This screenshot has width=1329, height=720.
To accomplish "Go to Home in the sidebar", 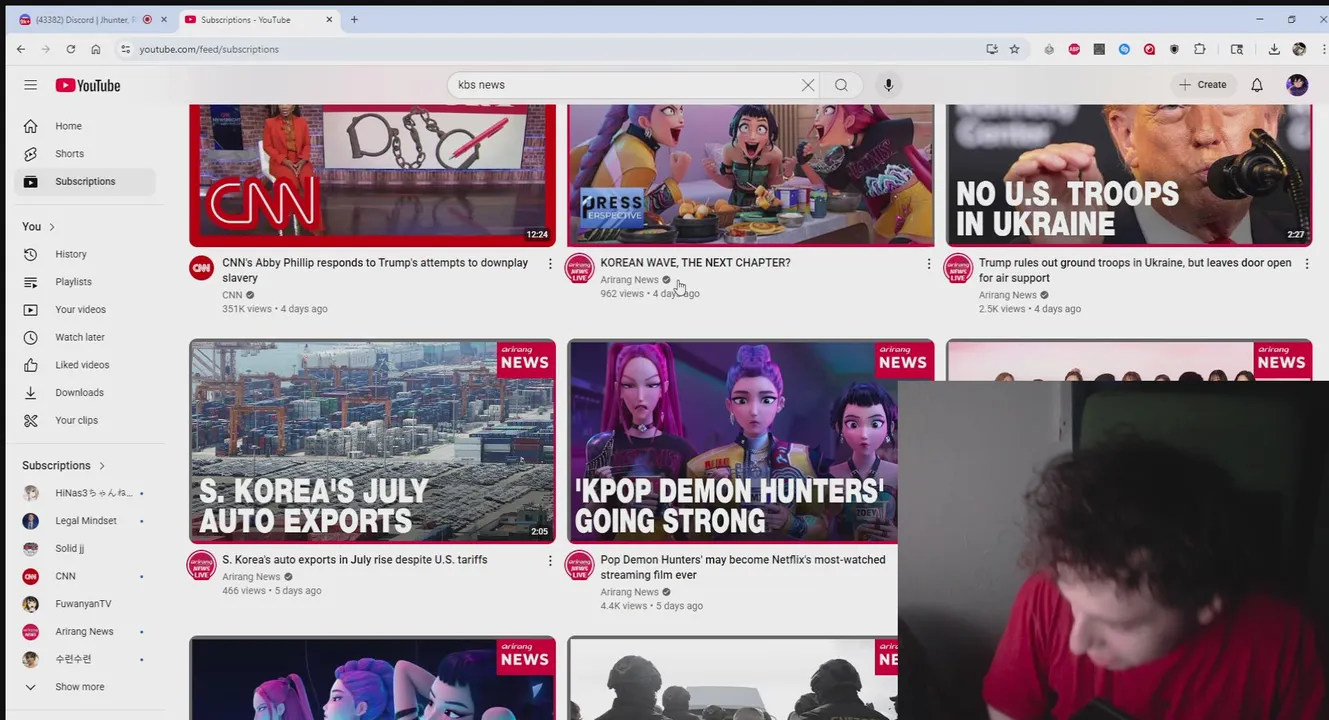I will pos(86,126).
